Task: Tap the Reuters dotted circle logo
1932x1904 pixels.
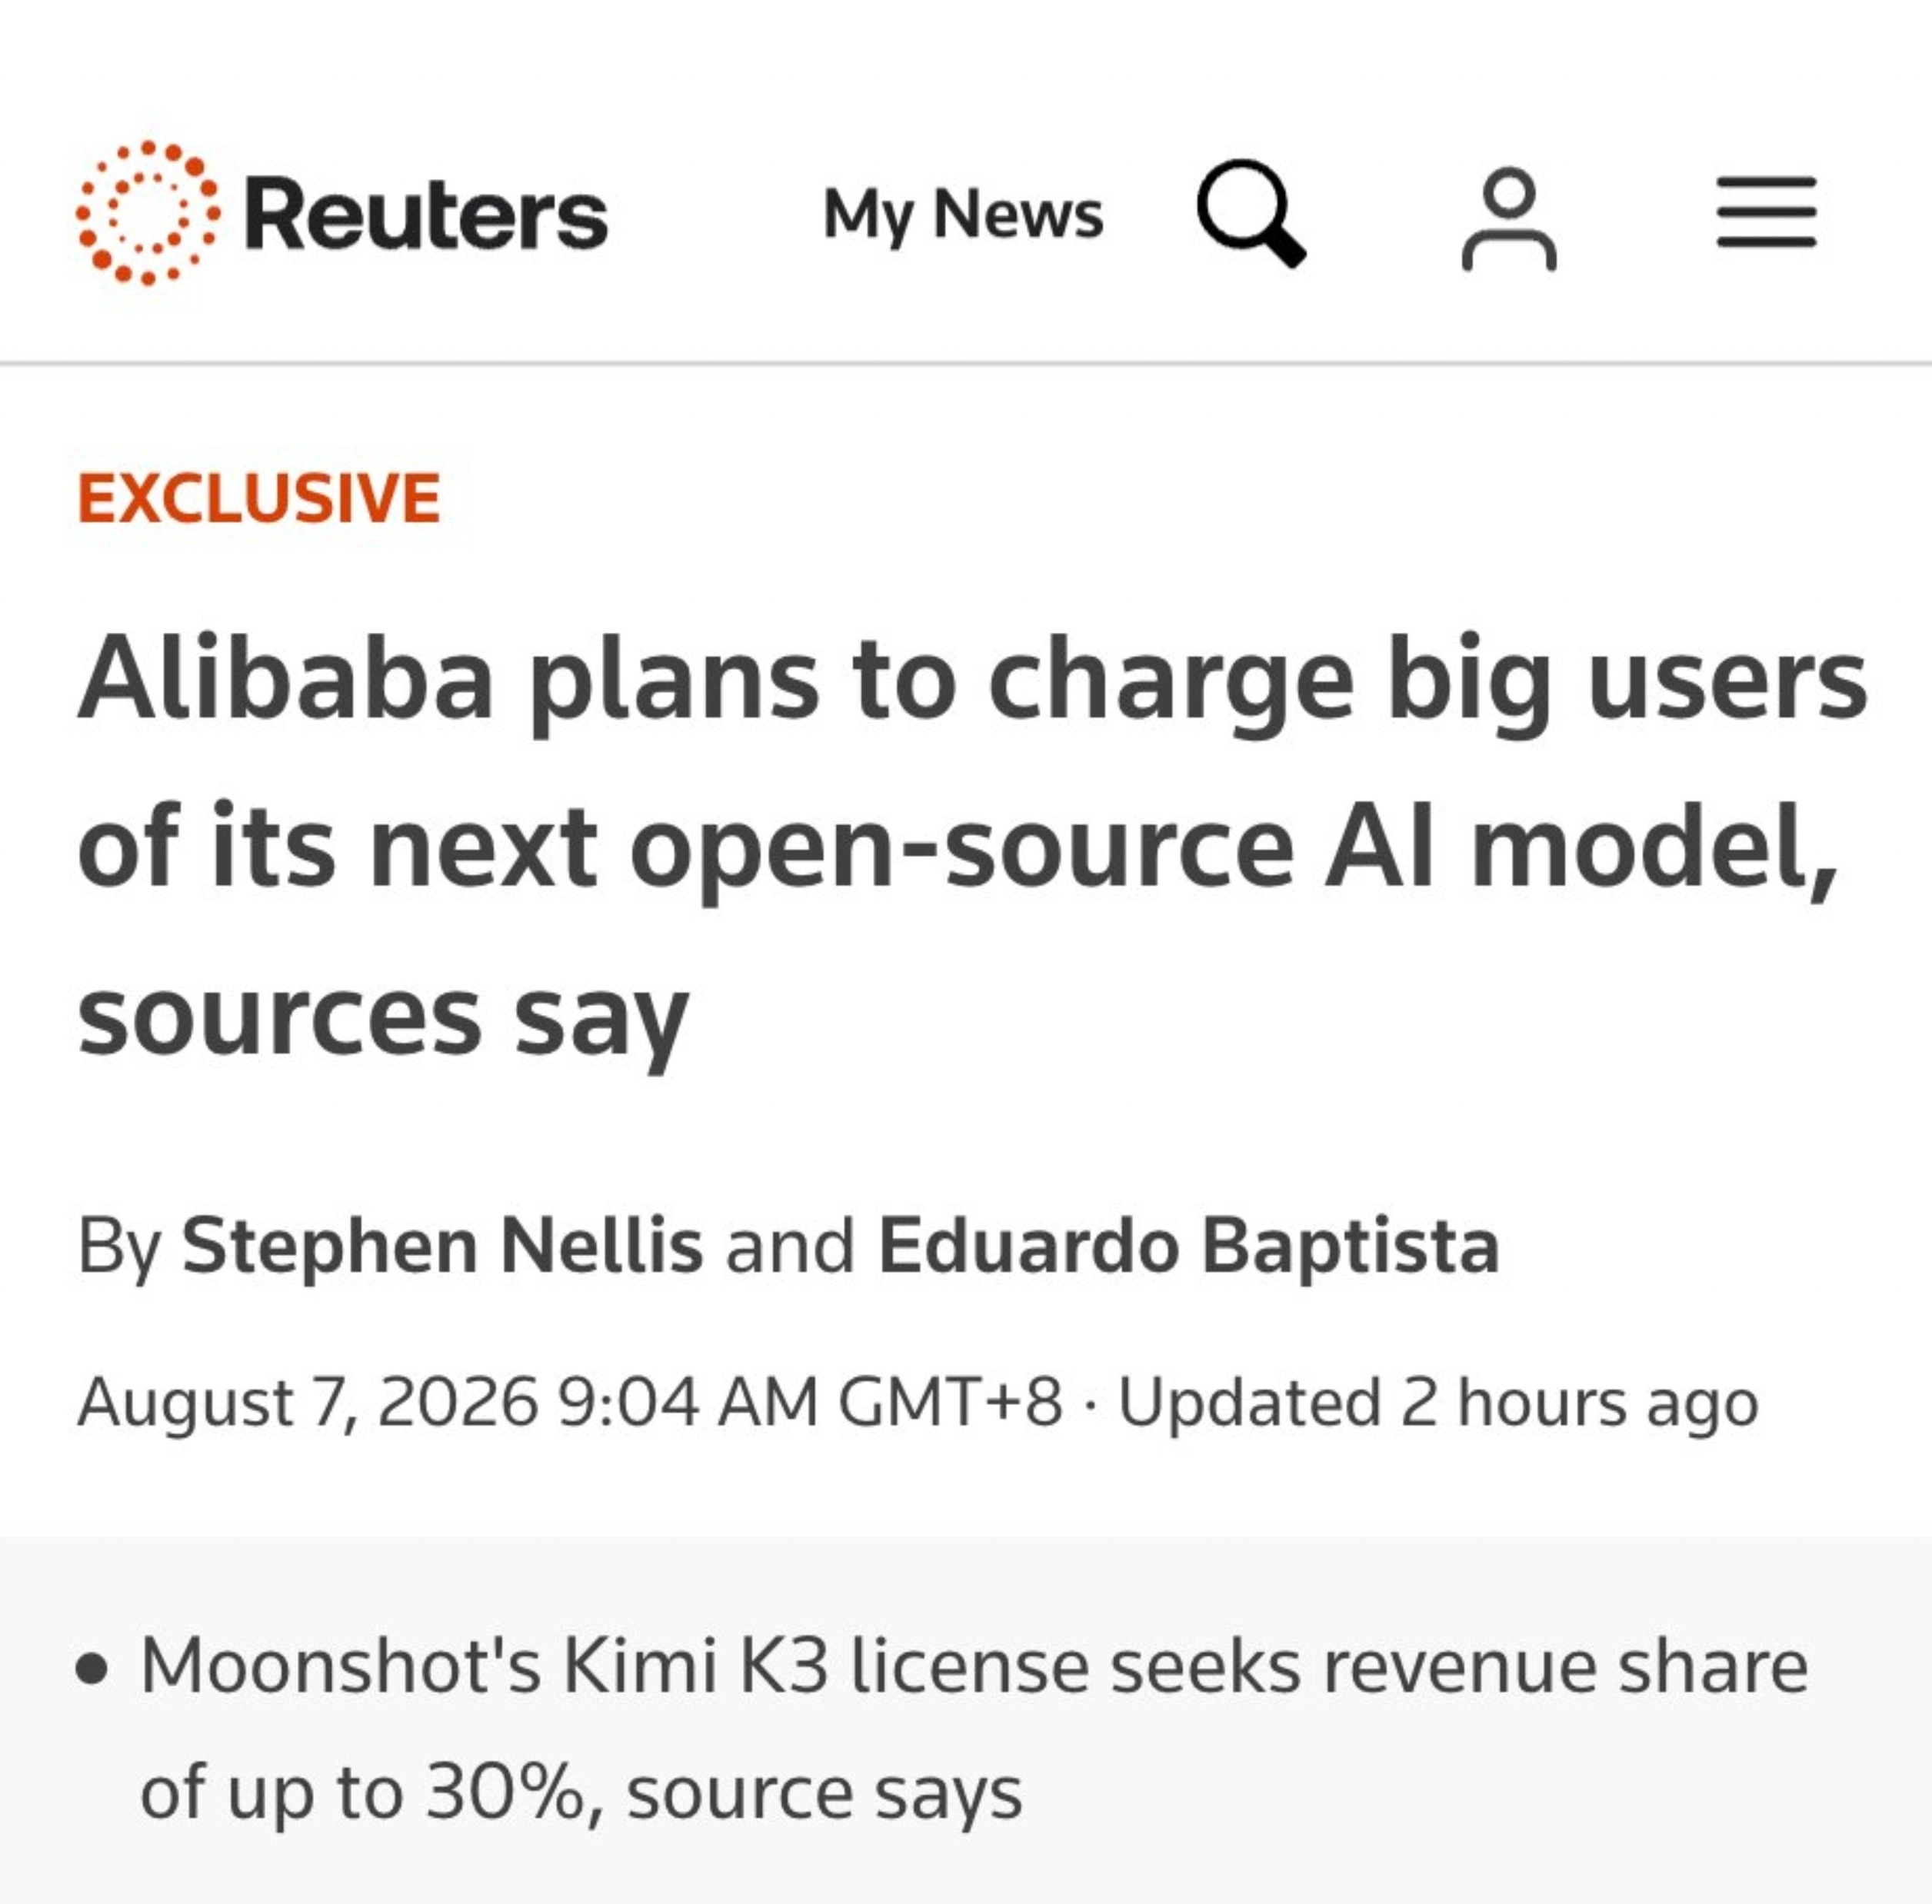Action: click(x=148, y=213)
